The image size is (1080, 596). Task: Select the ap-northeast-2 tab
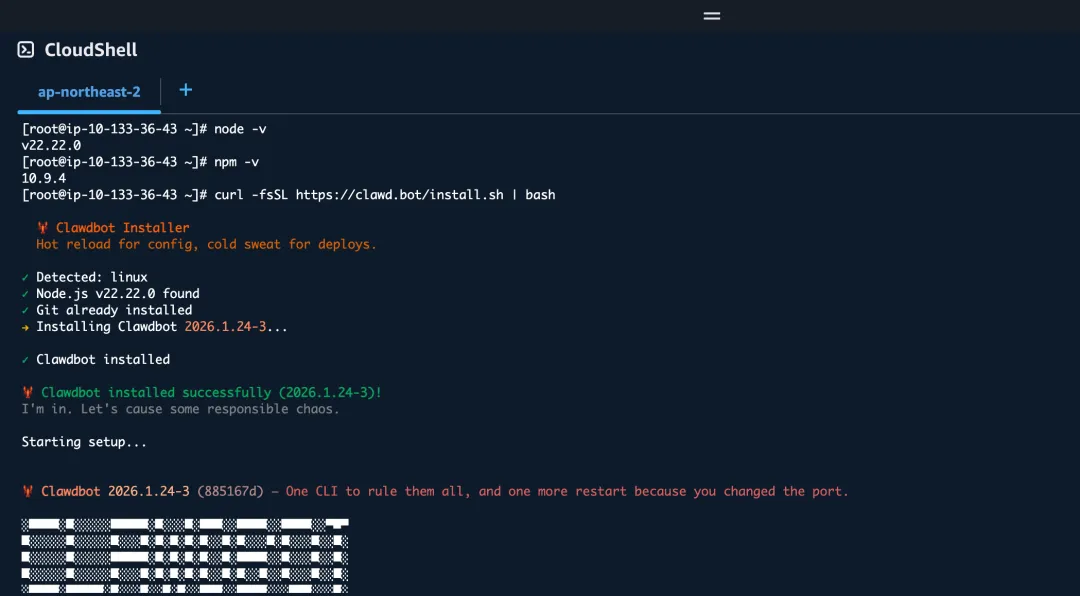89,92
